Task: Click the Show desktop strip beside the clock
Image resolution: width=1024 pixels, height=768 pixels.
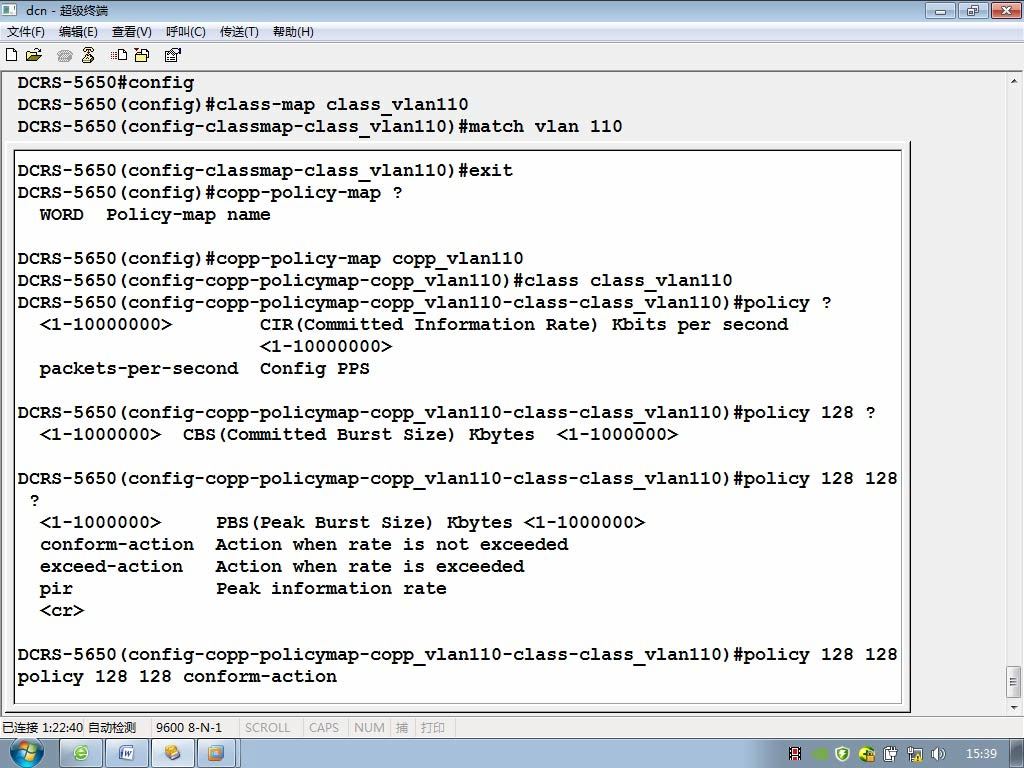Action: pos(1017,754)
